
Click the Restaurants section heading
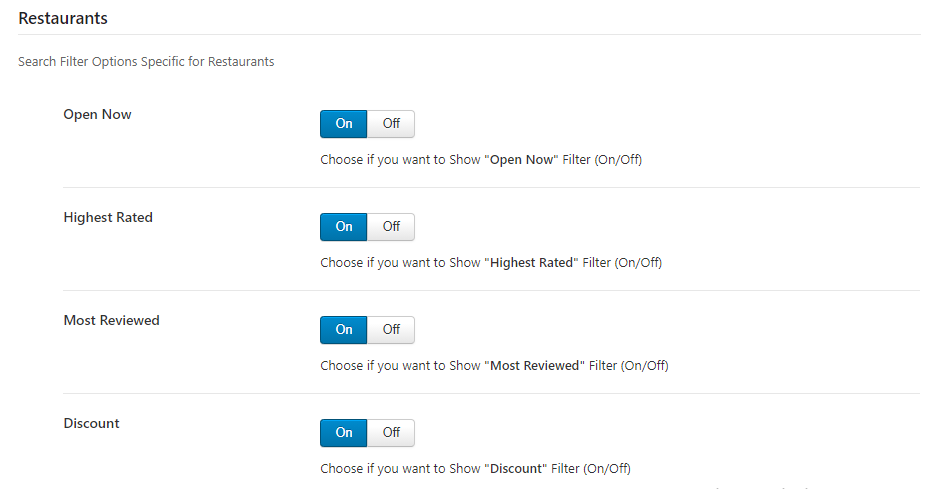[63, 18]
